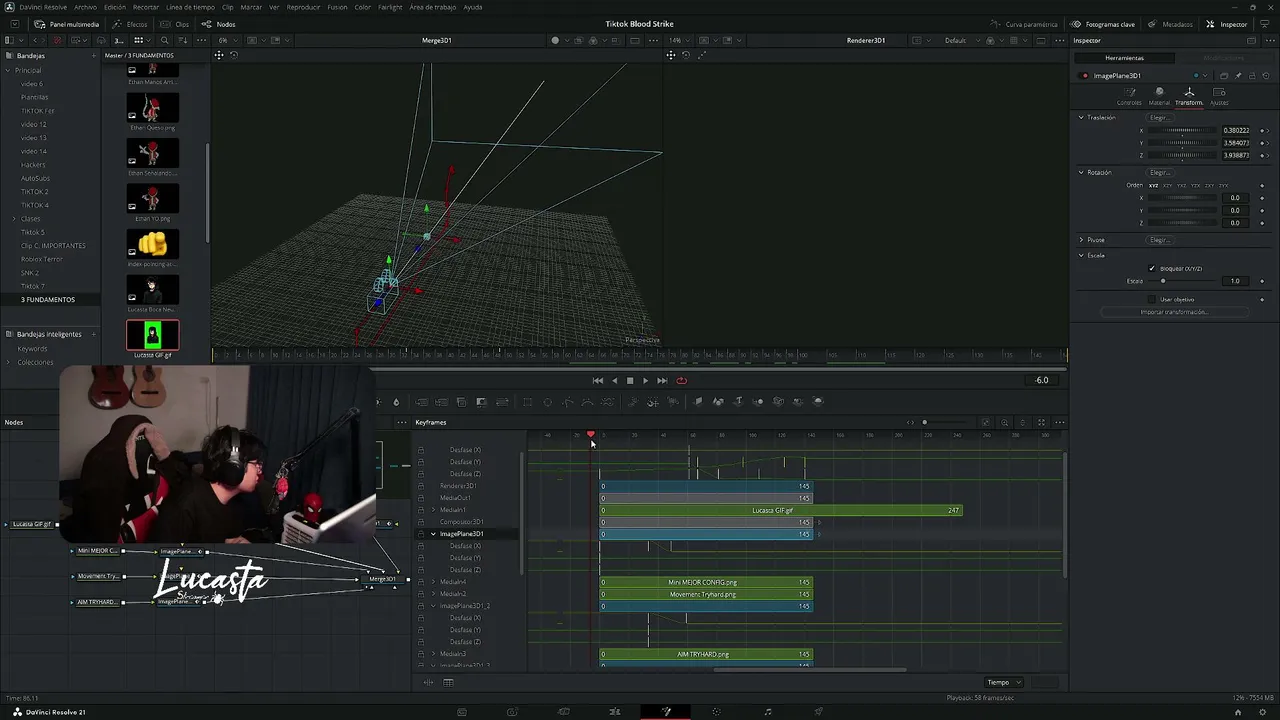
Task: Open the Archivo menu
Action: (x=86, y=7)
